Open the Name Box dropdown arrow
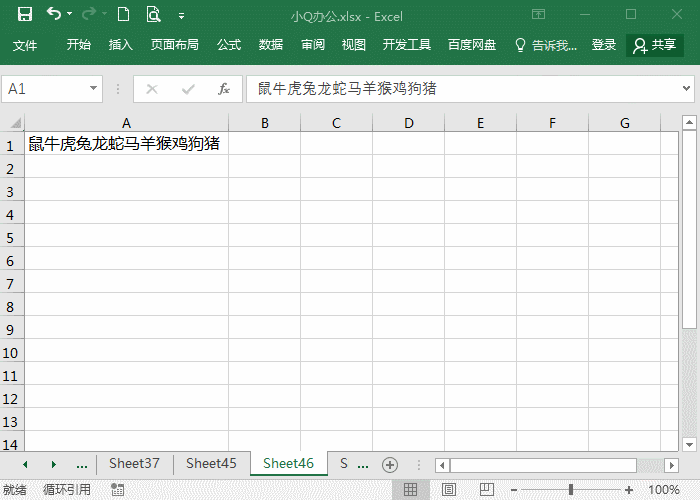The image size is (700, 500). [x=94, y=89]
